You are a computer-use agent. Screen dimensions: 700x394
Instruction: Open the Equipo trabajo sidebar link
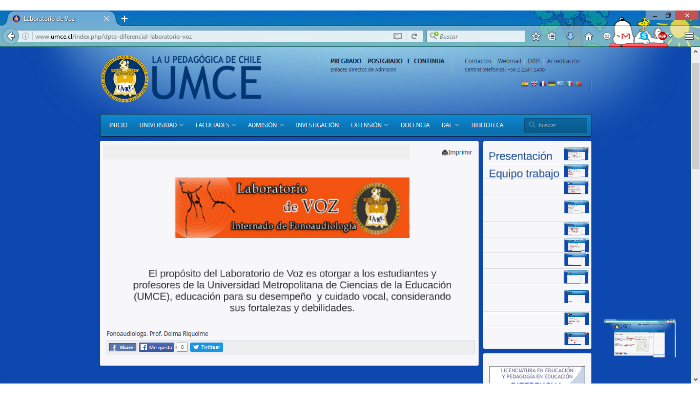[524, 174]
